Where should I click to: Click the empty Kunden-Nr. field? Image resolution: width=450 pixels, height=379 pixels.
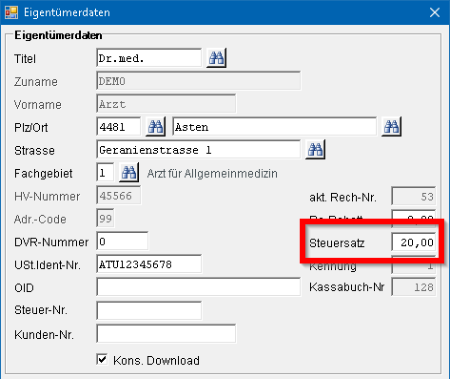tap(166, 334)
